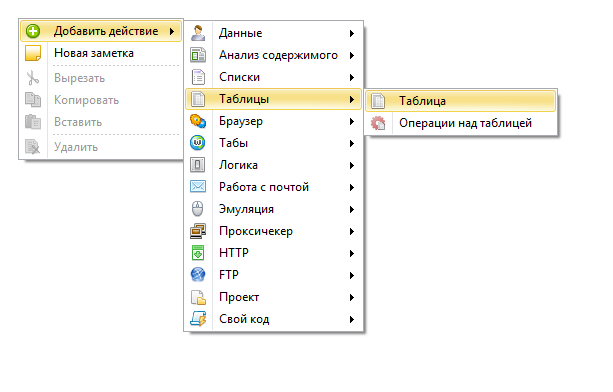The image size is (613, 392).
Task: Click the red gear icon for Операции над таблицей
Action: (378, 123)
